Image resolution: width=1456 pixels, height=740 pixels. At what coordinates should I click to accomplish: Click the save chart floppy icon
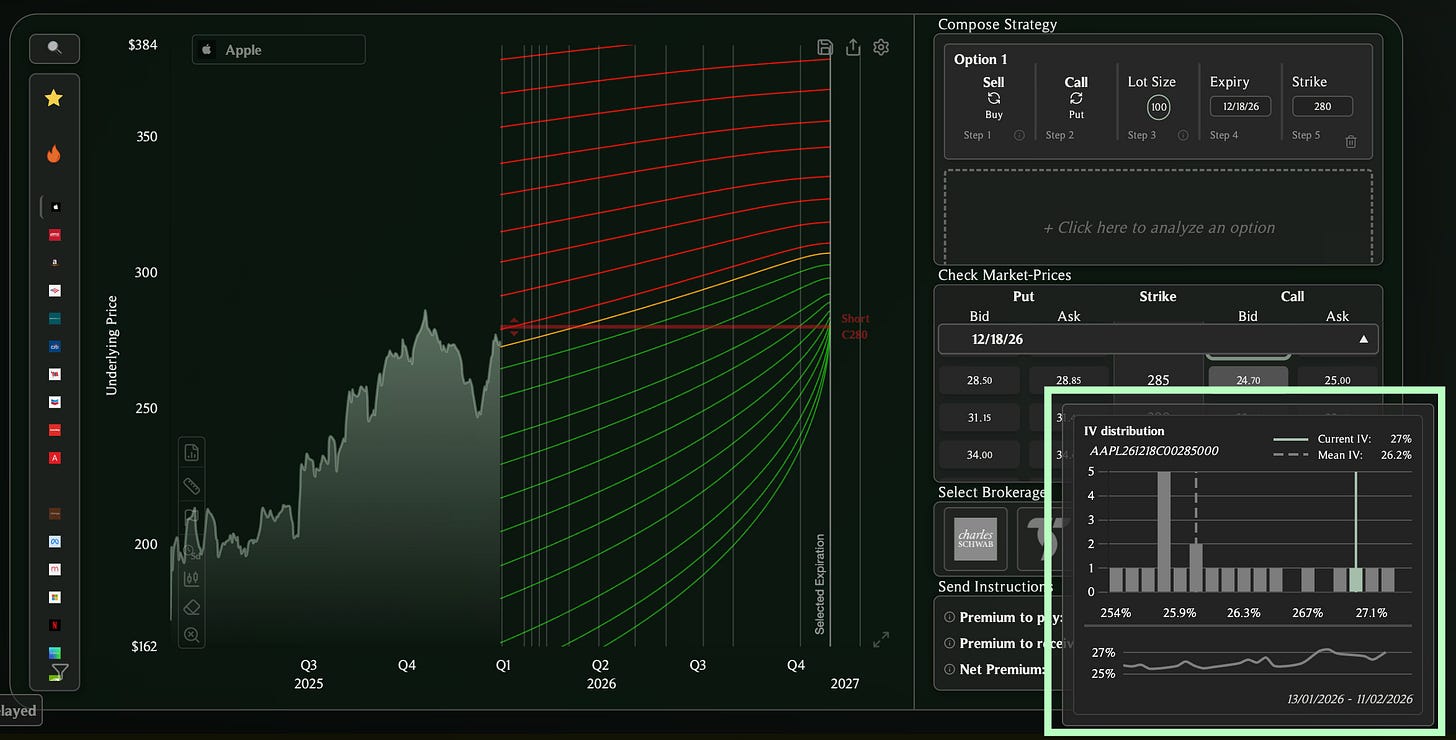pyautogui.click(x=825, y=47)
